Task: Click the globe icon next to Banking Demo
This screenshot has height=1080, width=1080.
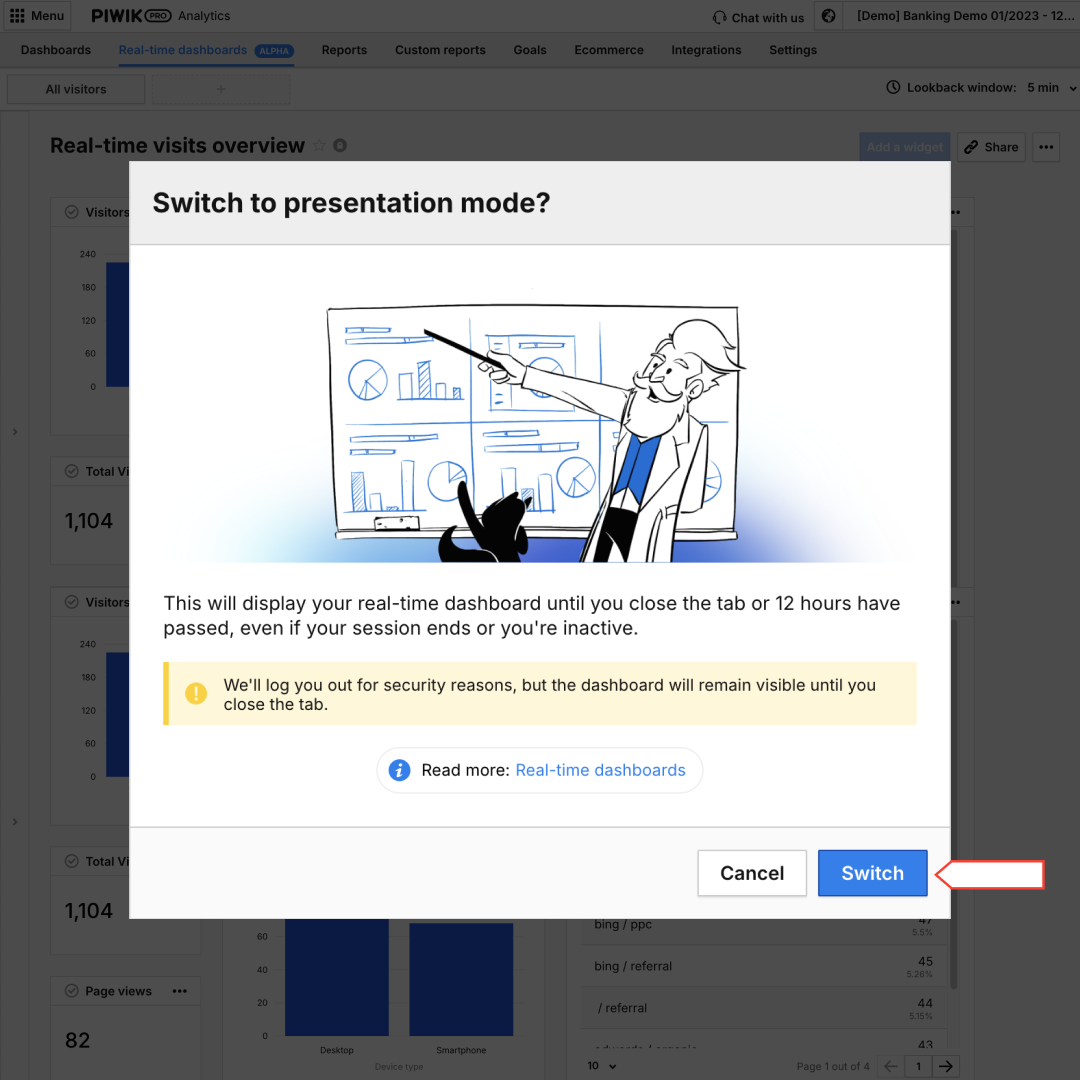Action: point(826,15)
